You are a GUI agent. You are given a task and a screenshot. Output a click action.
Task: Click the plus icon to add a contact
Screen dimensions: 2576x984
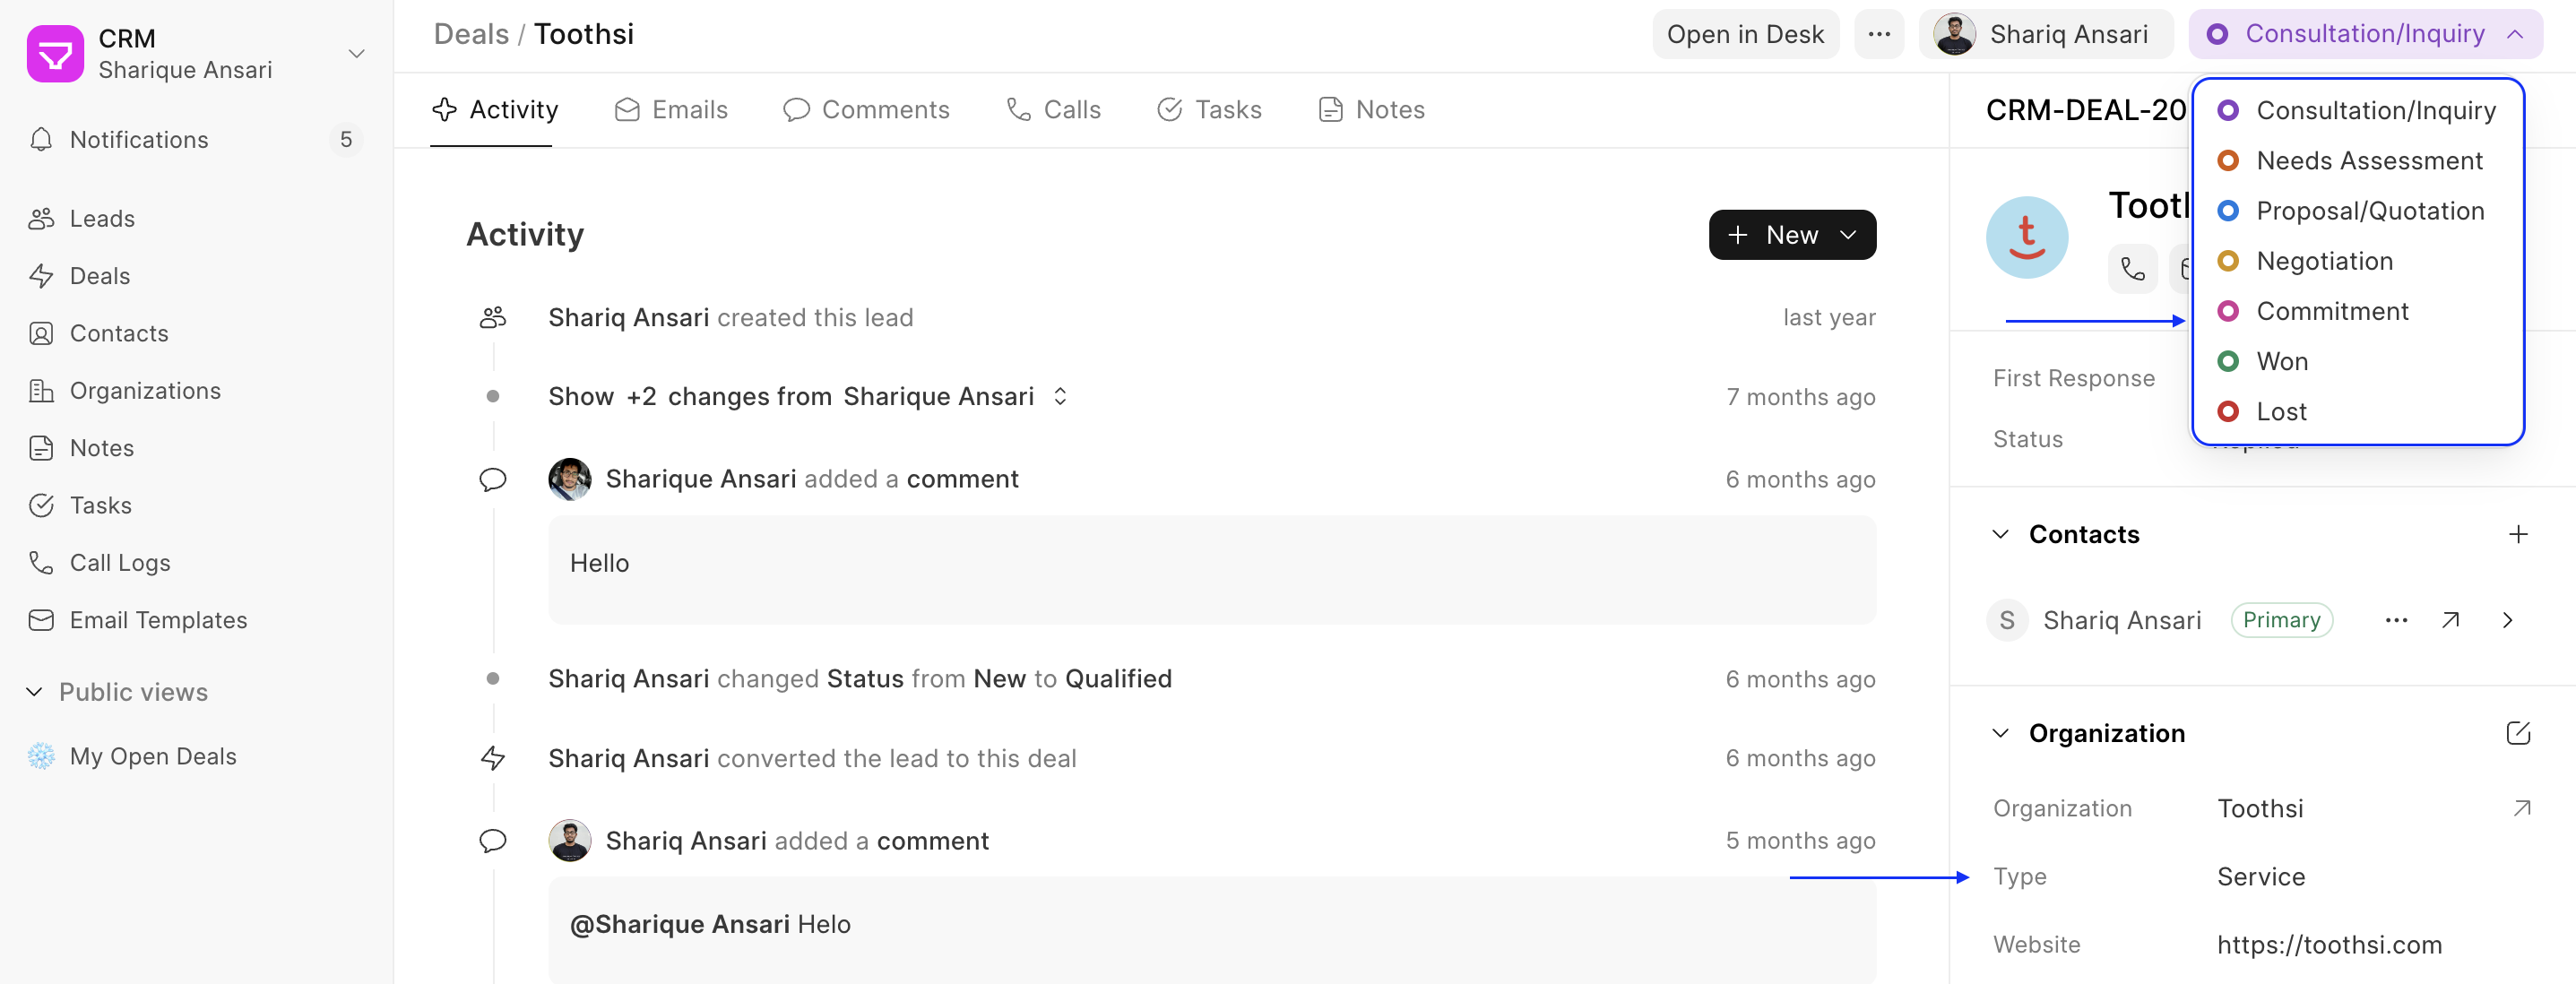2519,533
